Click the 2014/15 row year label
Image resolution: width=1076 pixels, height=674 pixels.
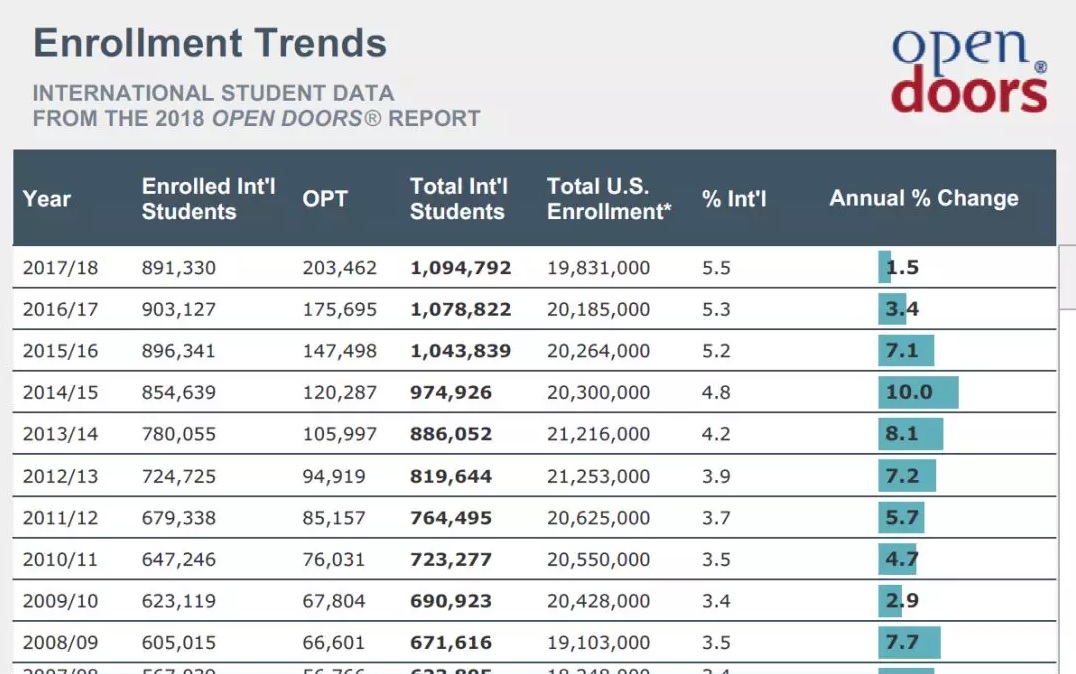(x=60, y=393)
